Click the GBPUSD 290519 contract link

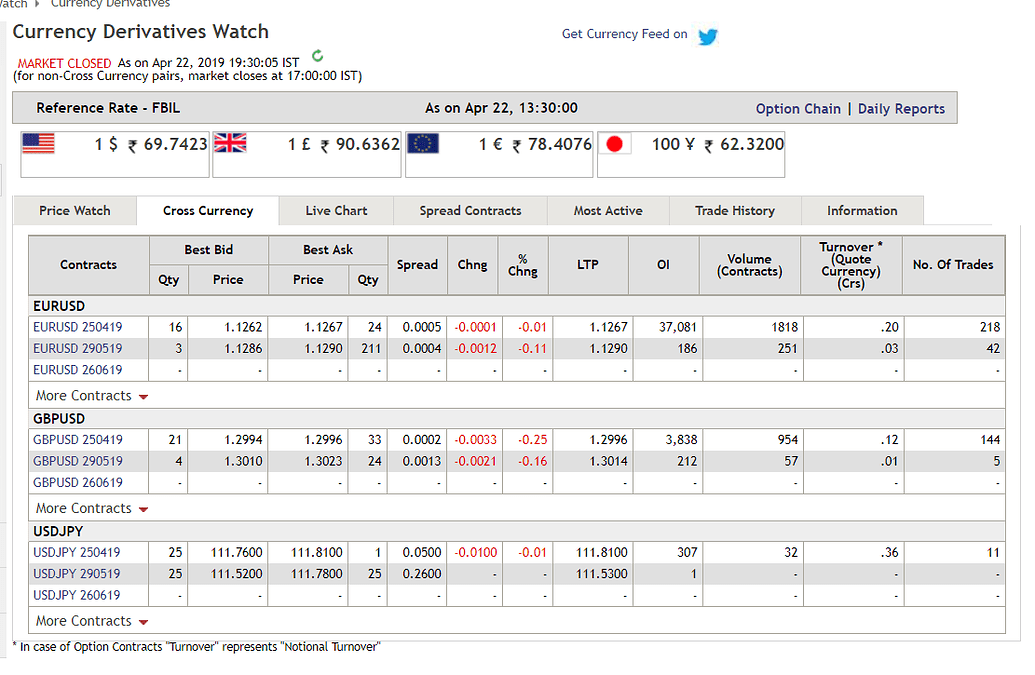pos(78,461)
